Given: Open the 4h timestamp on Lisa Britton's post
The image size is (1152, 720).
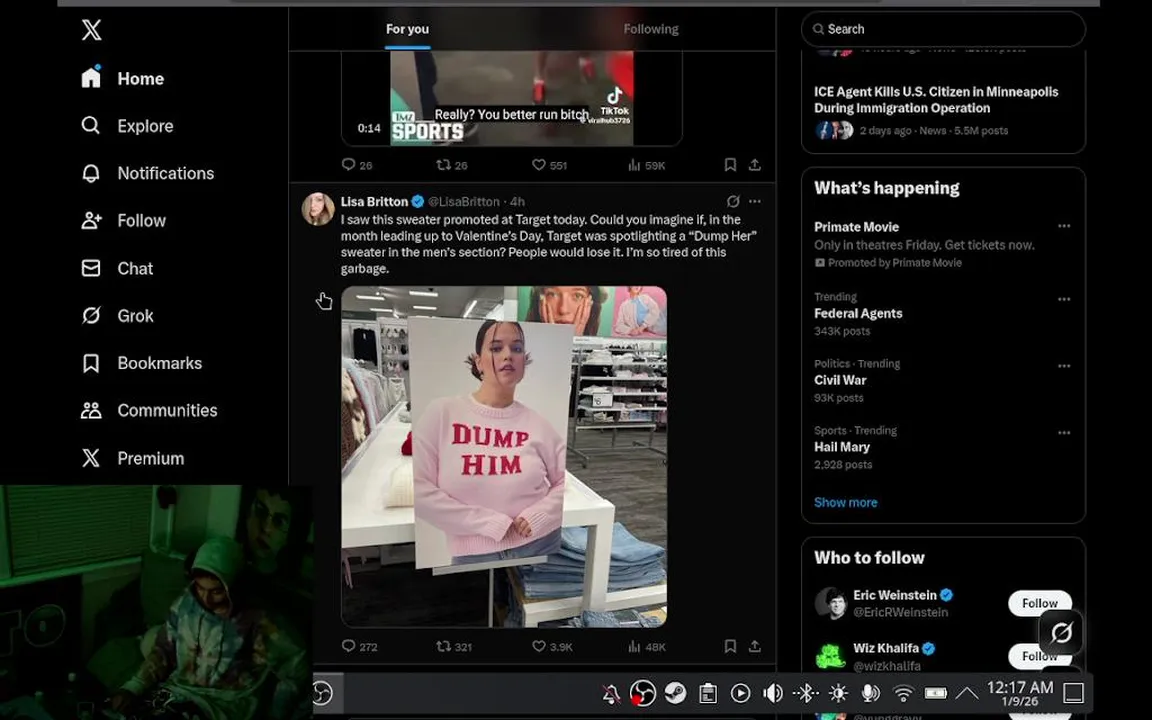Looking at the screenshot, I should coord(517,201).
